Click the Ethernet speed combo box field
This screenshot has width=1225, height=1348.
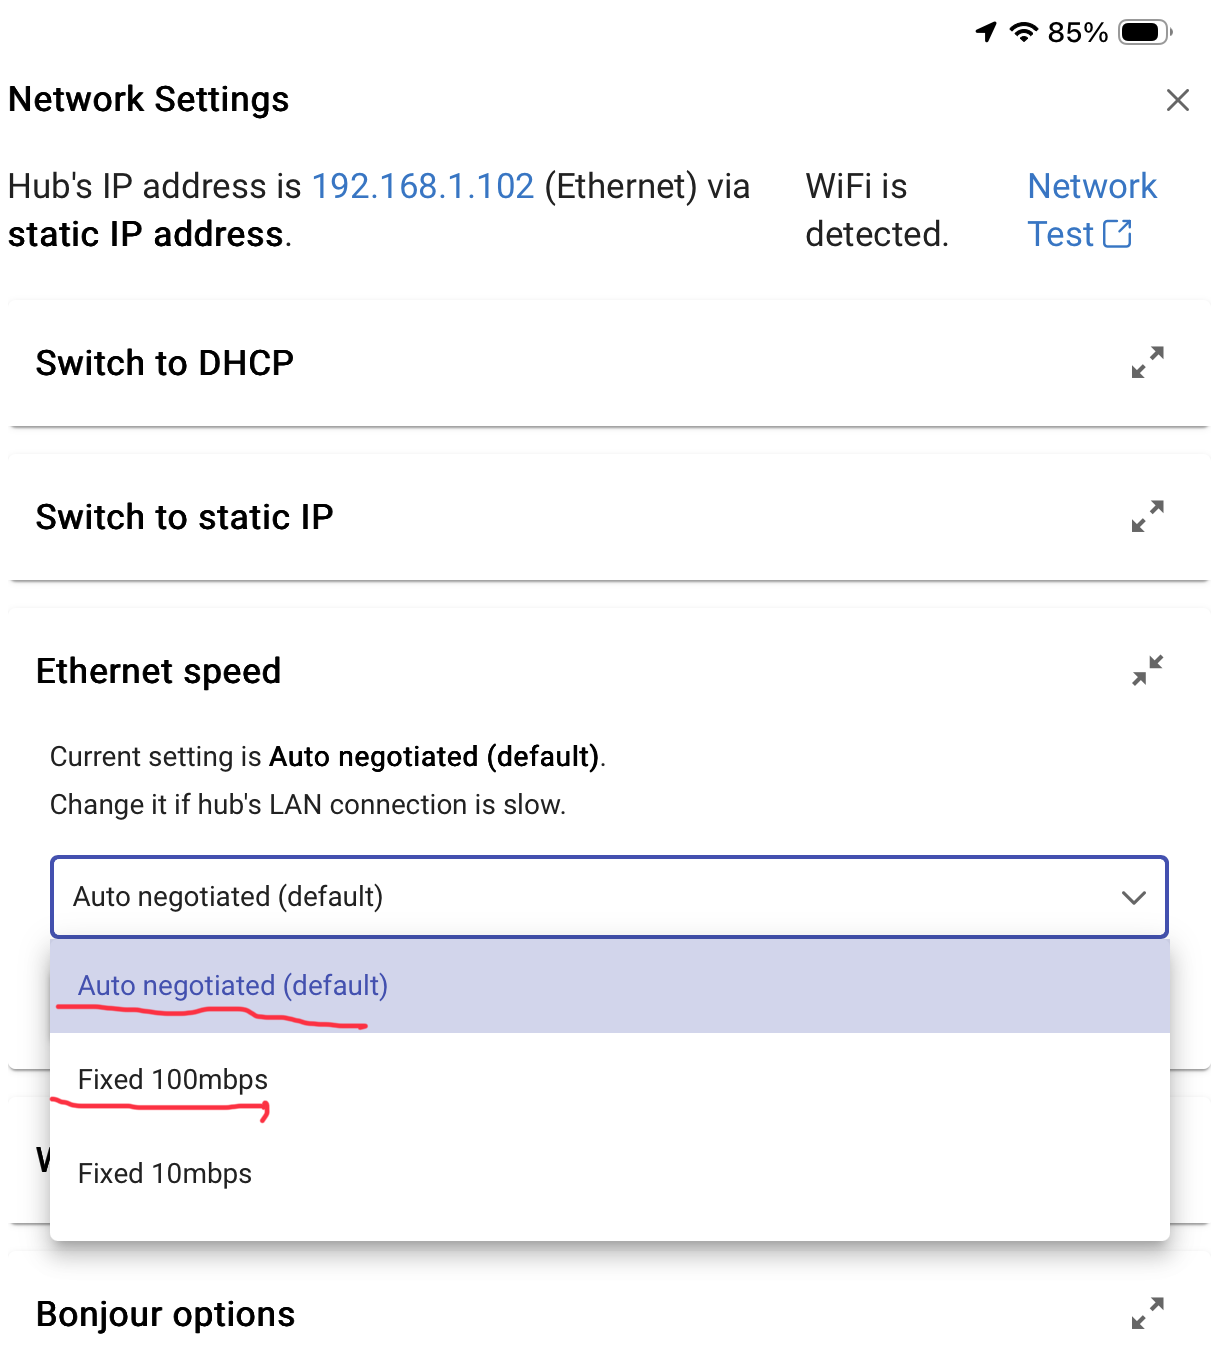[x=580, y=897]
